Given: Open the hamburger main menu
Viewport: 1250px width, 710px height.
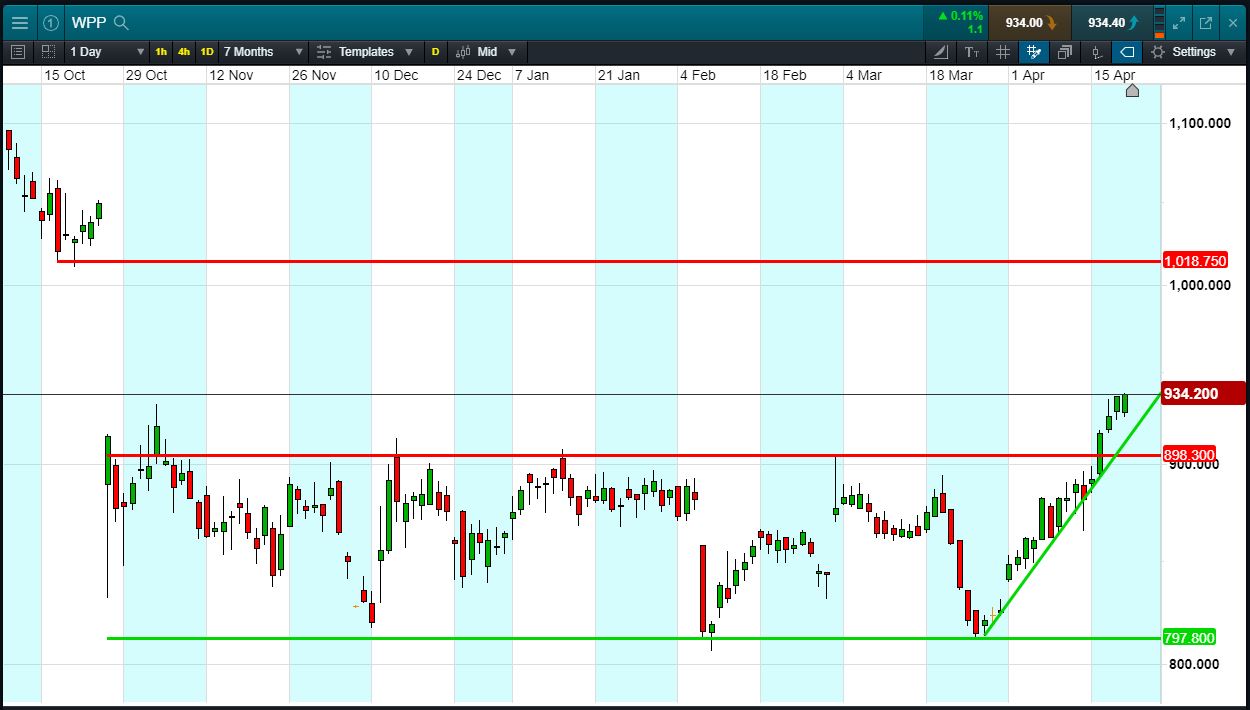Looking at the screenshot, I should click(19, 22).
